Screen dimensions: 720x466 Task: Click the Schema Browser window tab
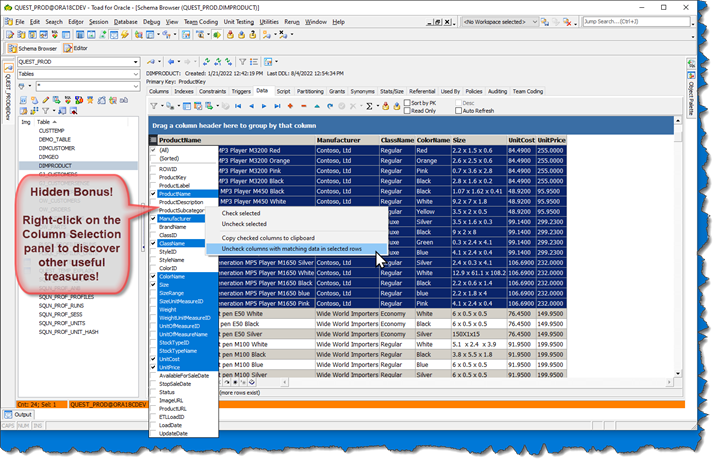33,48
